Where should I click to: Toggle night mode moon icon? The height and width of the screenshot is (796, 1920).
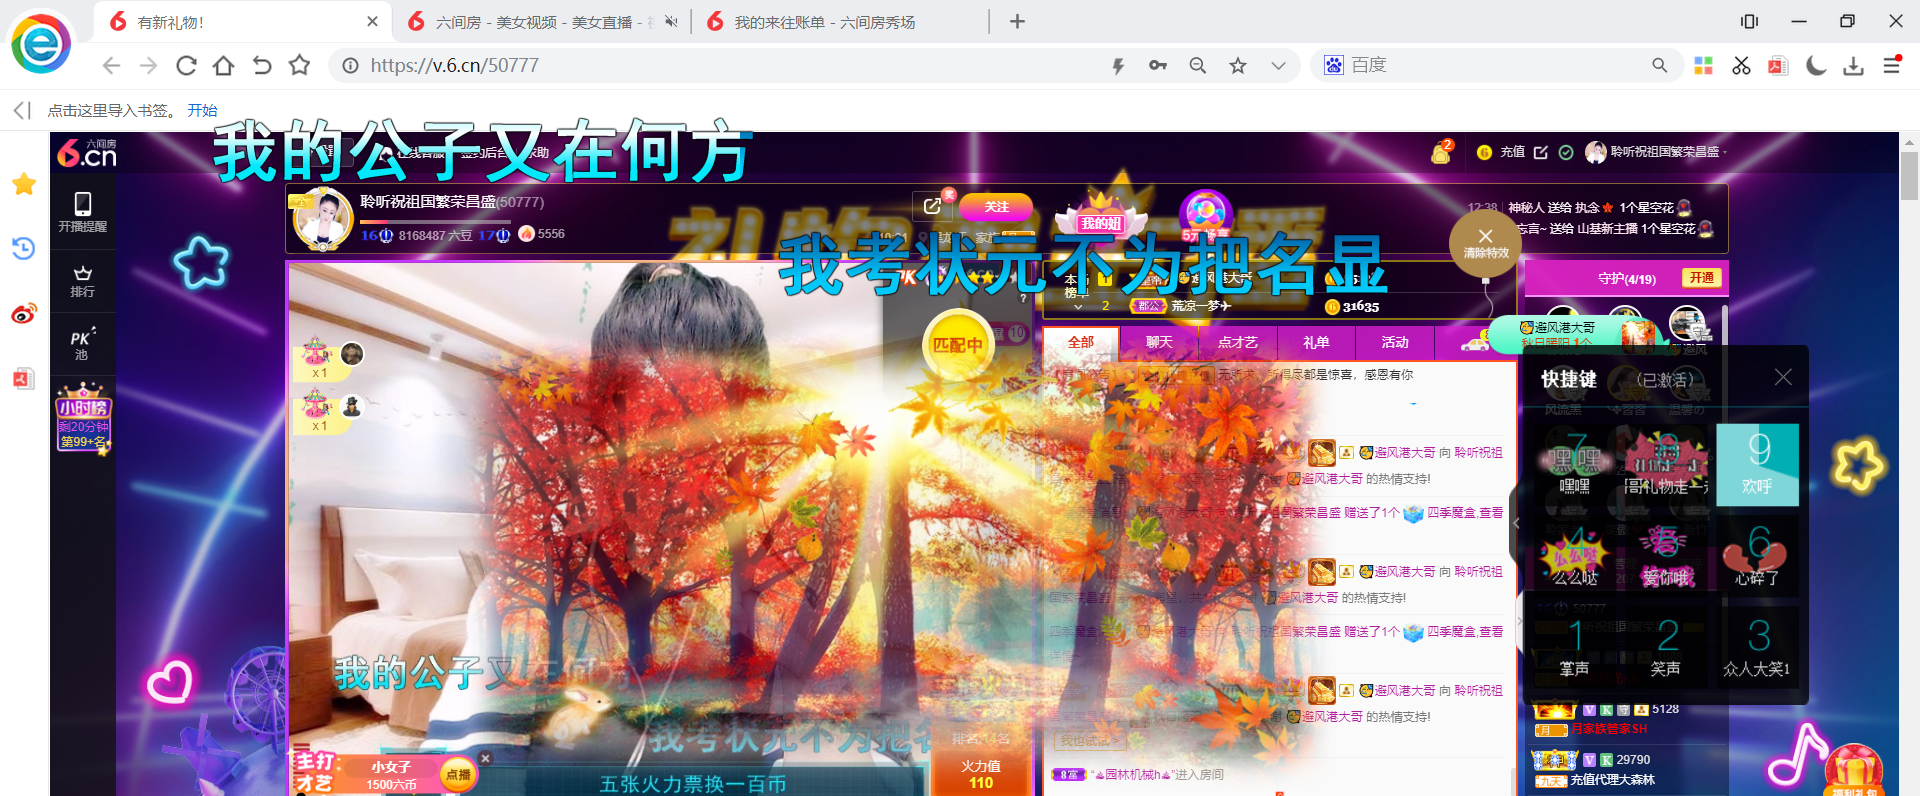tap(1816, 66)
